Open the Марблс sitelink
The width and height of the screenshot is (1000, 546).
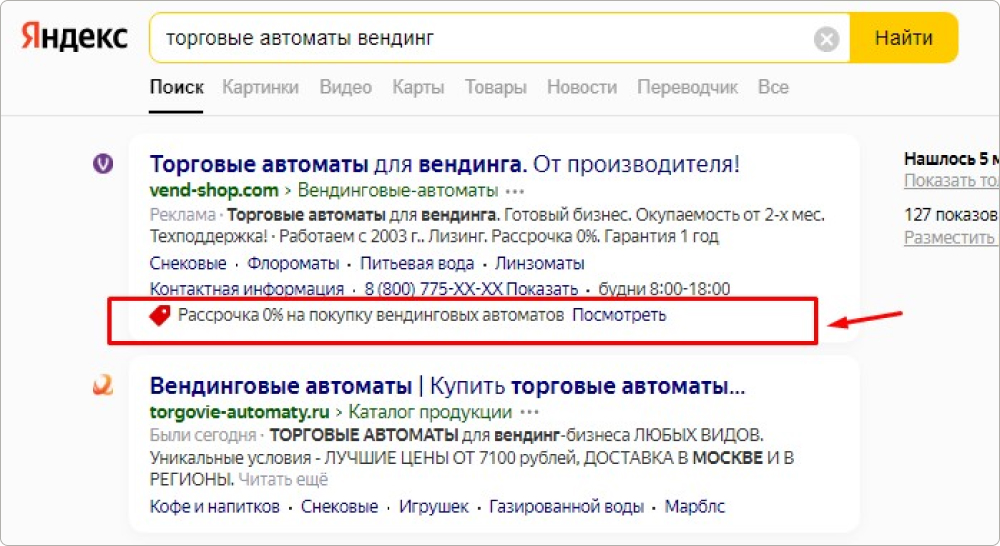point(695,507)
